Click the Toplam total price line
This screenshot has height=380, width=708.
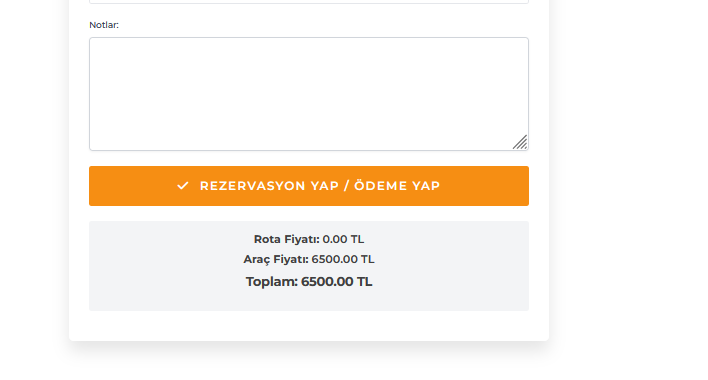click(309, 282)
